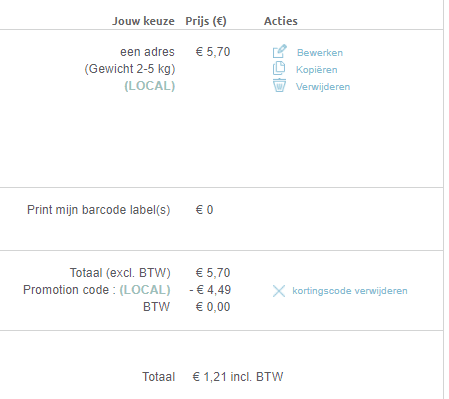449x399 pixels.
Task: Click the Gewicht 2-5 kg description
Action: tap(130, 69)
